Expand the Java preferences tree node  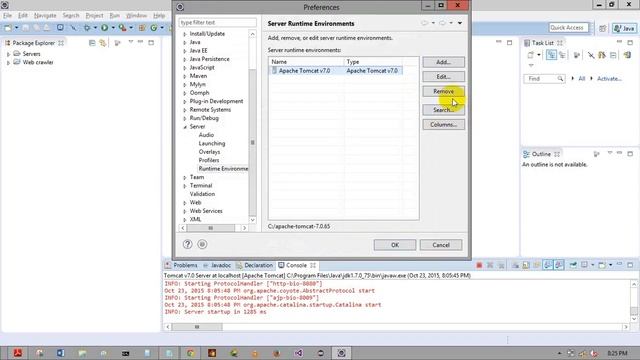point(185,42)
